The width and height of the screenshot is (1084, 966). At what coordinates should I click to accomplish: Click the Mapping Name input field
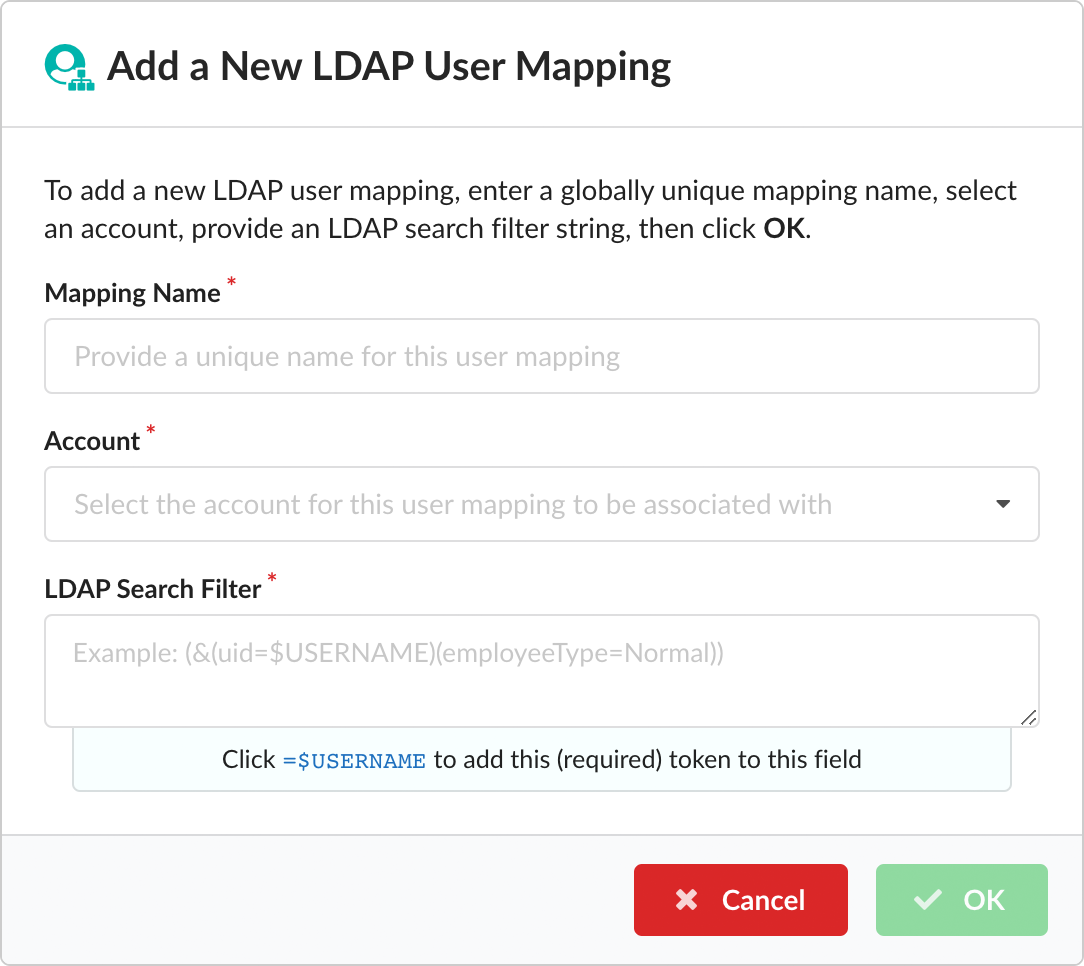click(x=541, y=356)
